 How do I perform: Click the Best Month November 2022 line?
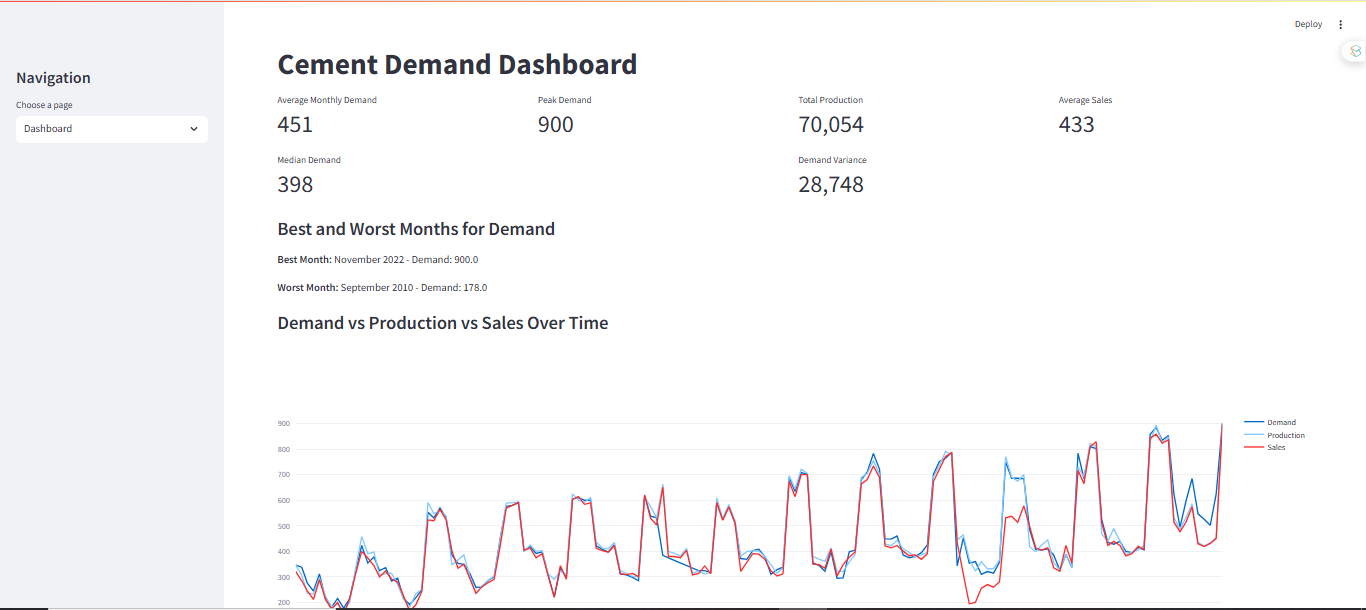click(x=378, y=260)
